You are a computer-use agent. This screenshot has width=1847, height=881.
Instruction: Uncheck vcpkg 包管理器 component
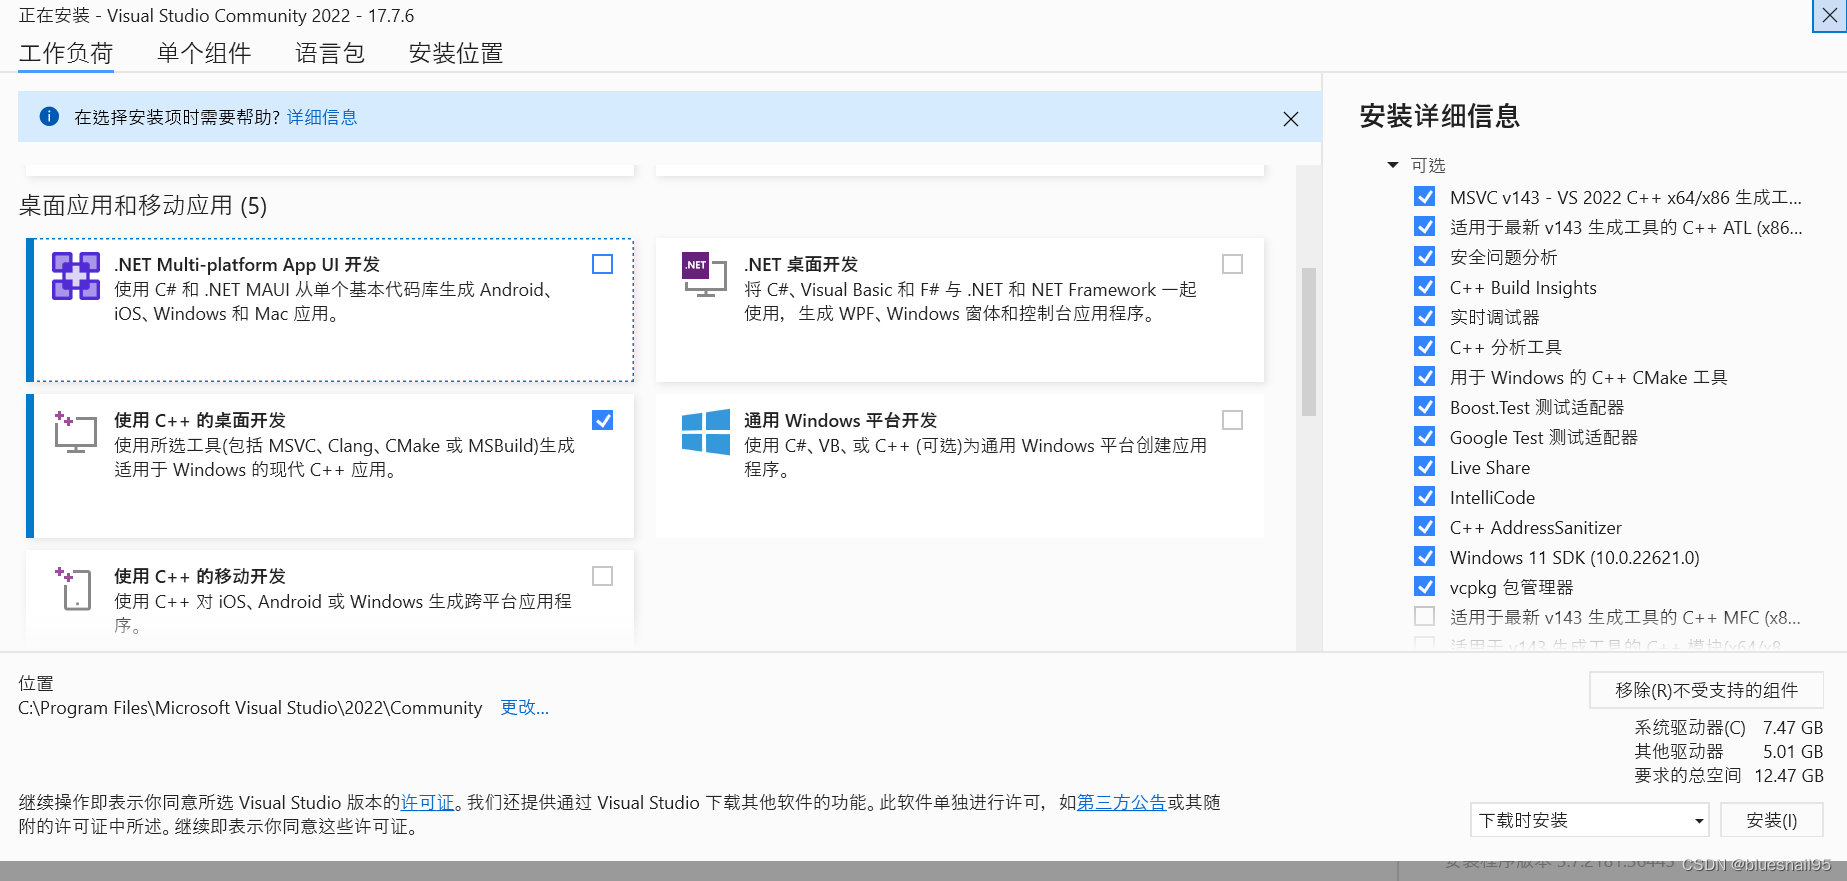(x=1425, y=586)
